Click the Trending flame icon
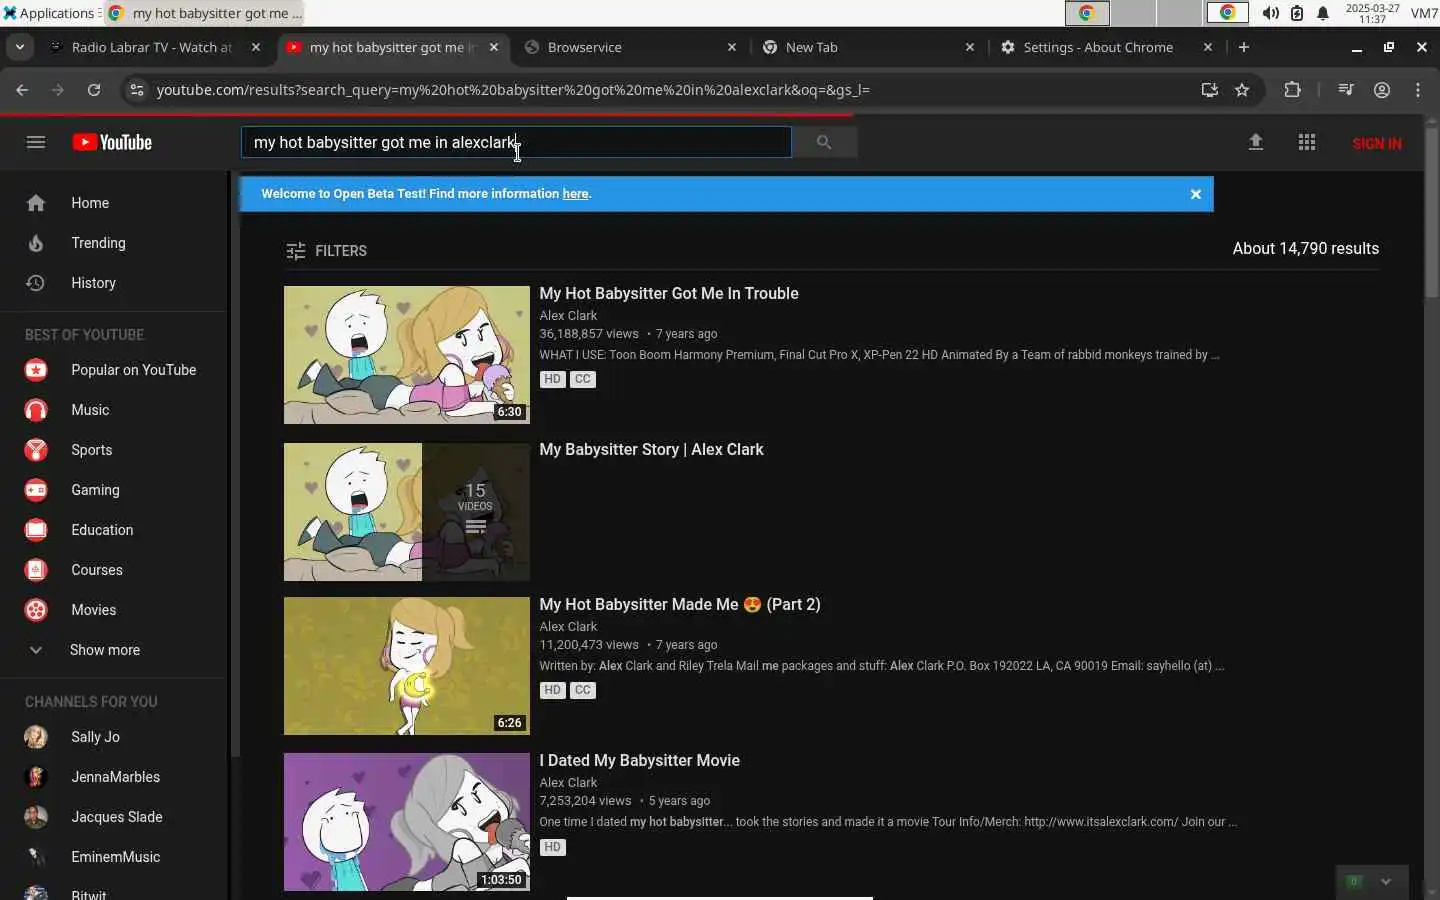 tap(36, 243)
